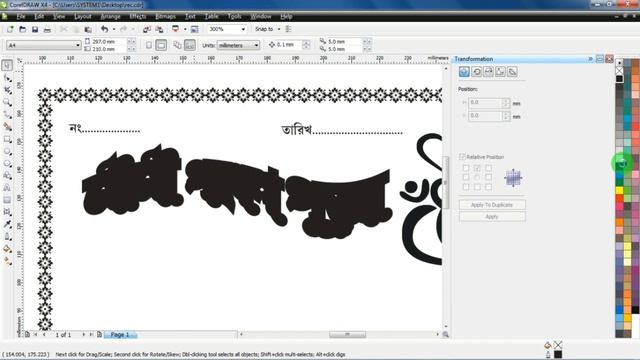Open the Outline tool flyout

point(7,236)
